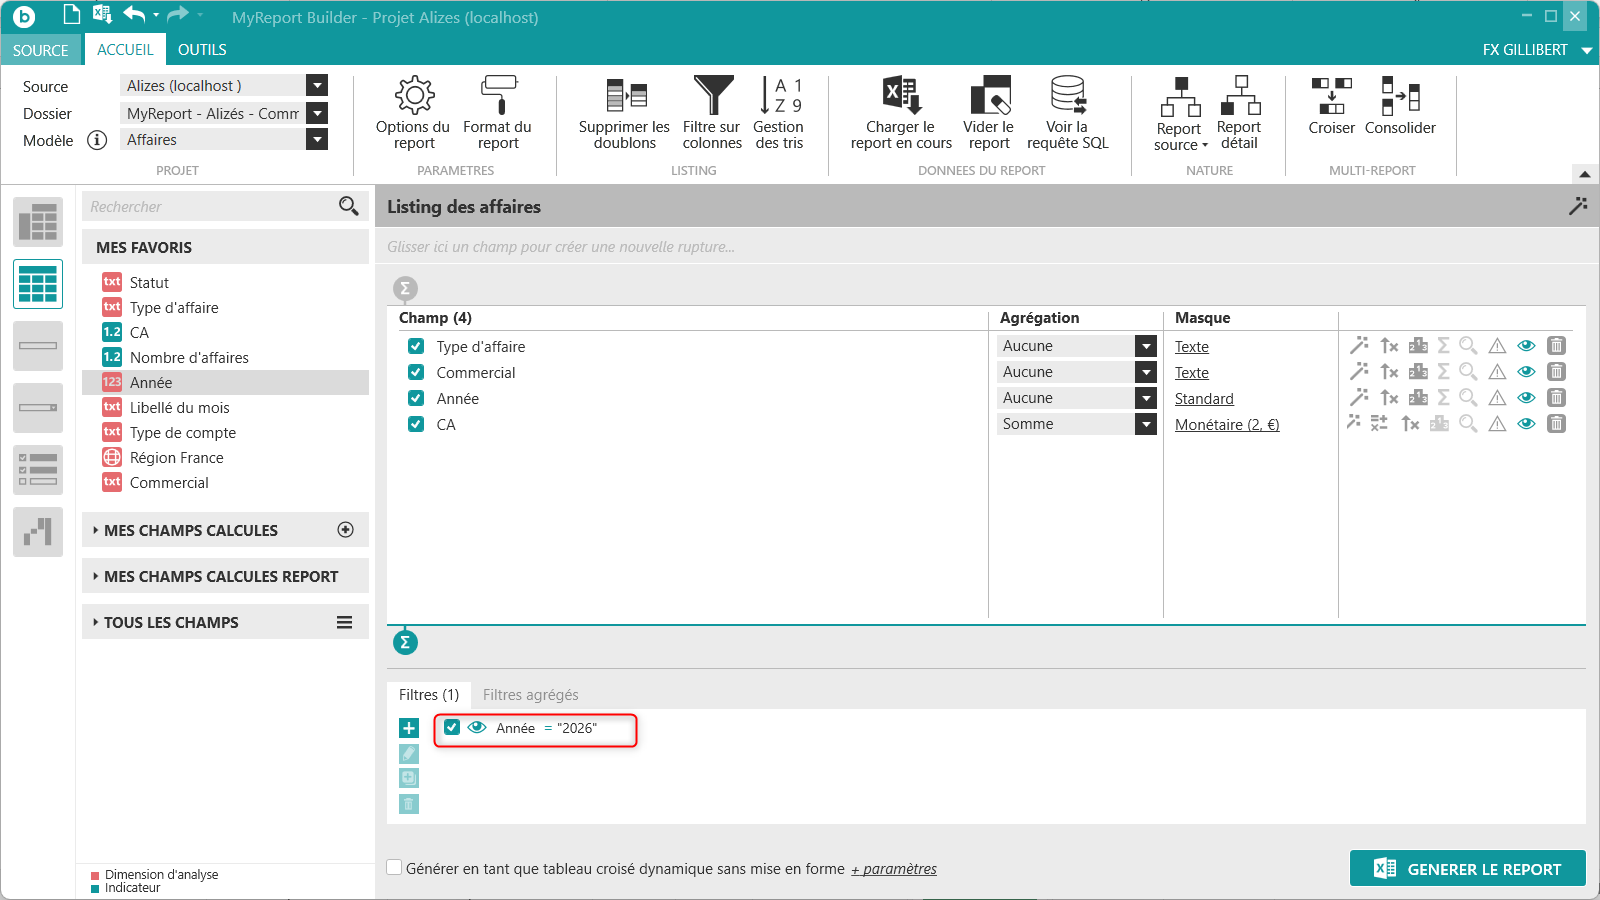Open the Agrégation dropdown for CA
1600x900 pixels.
point(1146,424)
